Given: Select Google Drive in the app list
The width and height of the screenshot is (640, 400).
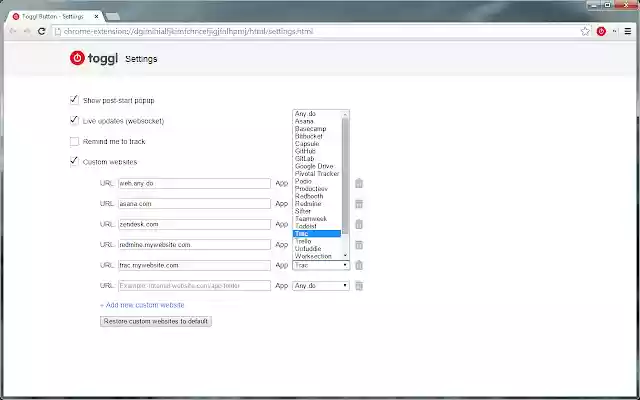Looking at the screenshot, I should [x=317, y=166].
